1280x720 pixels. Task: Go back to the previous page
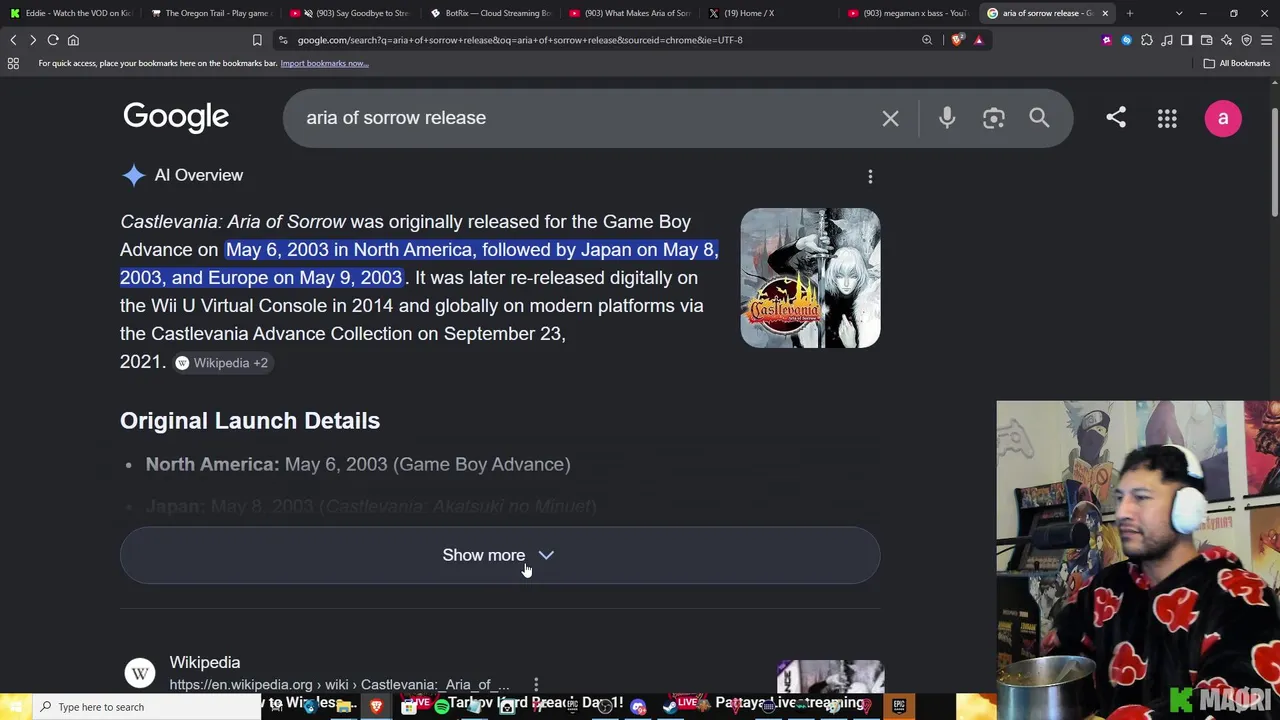click(x=13, y=40)
